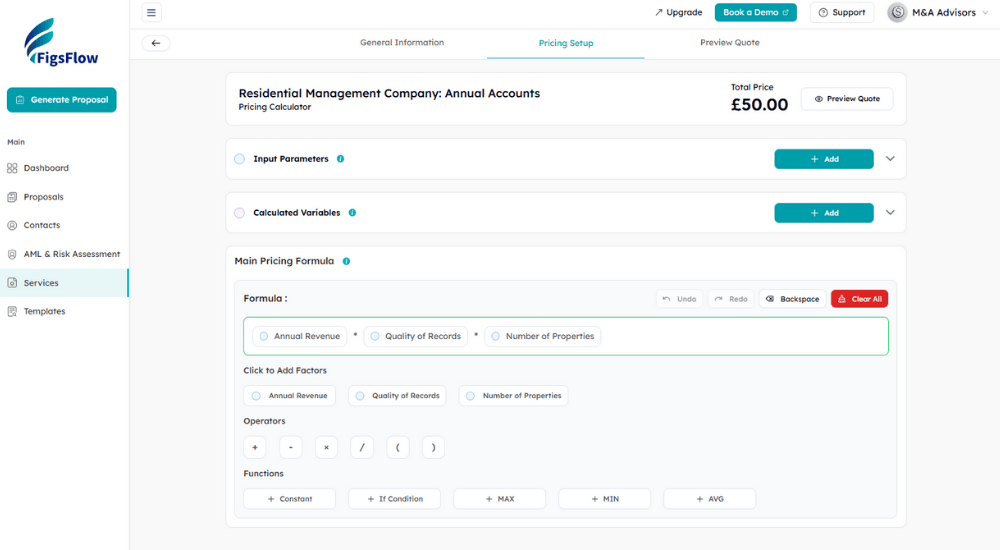Switch to the General Information tab
1000x550 pixels.
pyautogui.click(x=402, y=43)
